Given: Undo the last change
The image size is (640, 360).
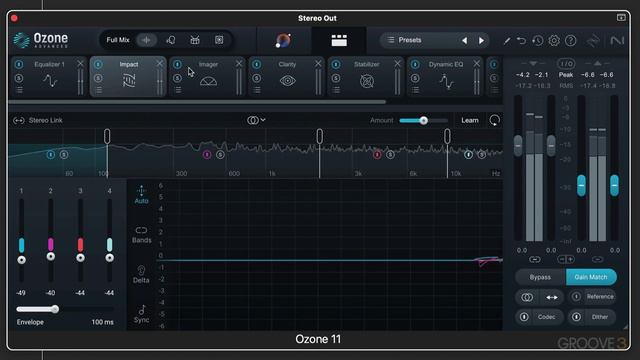Looking at the screenshot, I should 521,40.
